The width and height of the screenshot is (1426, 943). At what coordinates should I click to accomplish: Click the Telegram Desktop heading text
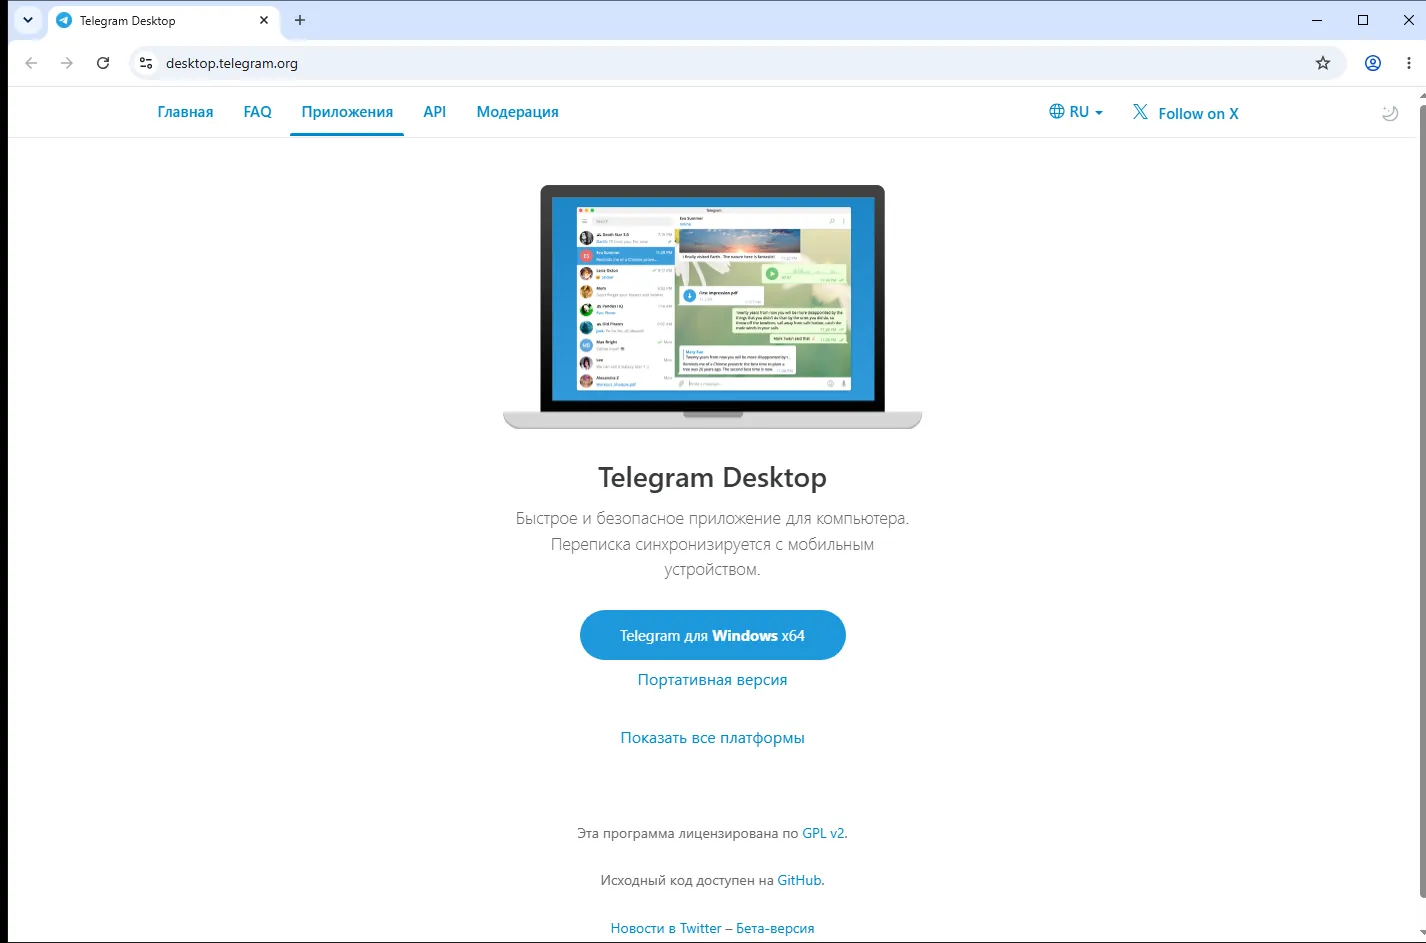[x=713, y=478]
